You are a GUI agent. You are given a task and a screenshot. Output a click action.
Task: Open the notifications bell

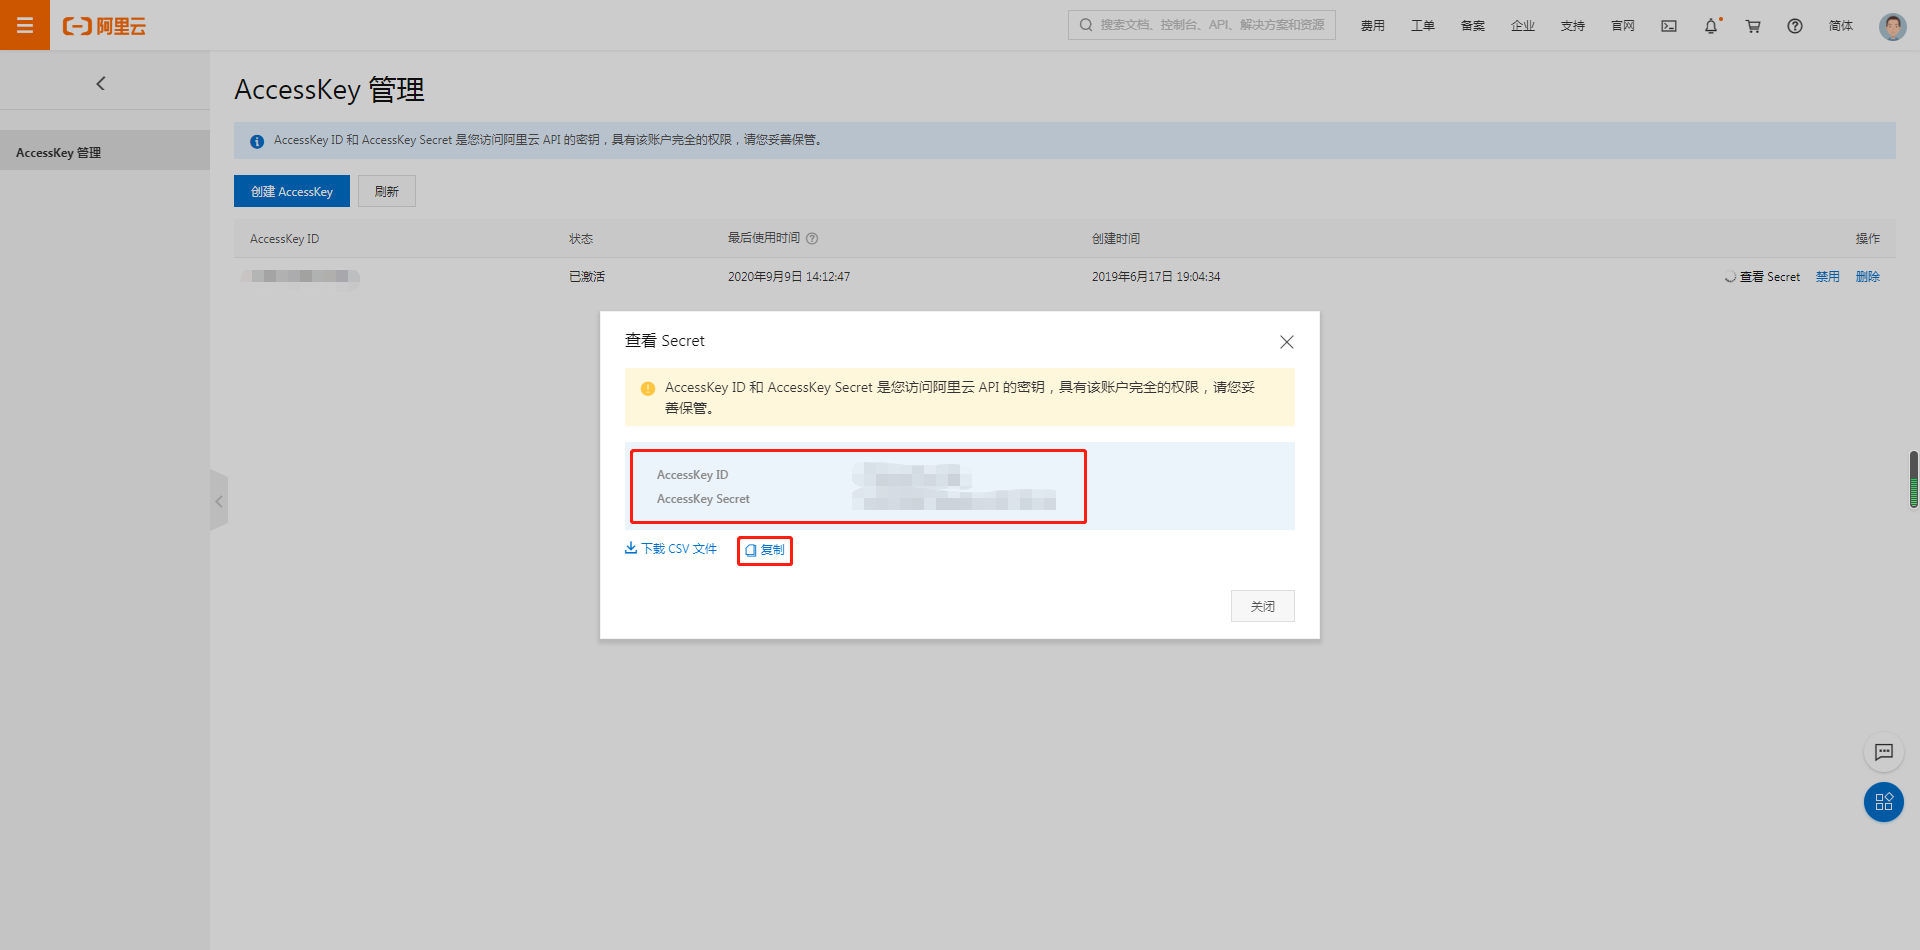coord(1711,26)
